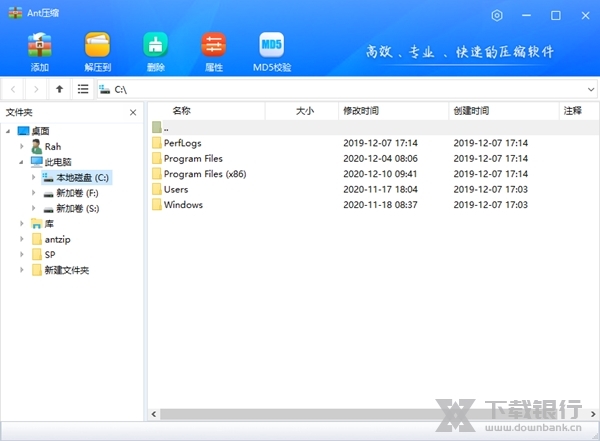Select the Users folder row
The image size is (600, 441).
(x=373, y=189)
